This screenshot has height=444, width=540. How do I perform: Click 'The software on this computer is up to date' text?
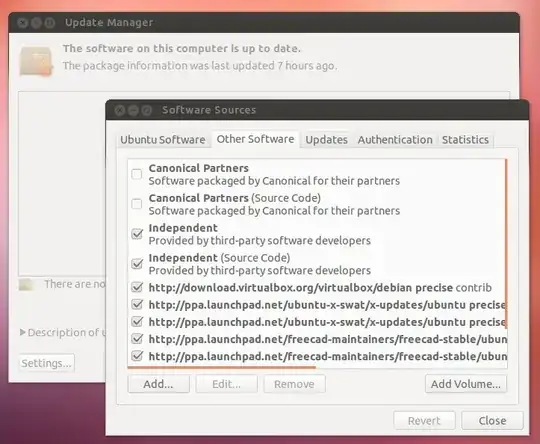181,49
